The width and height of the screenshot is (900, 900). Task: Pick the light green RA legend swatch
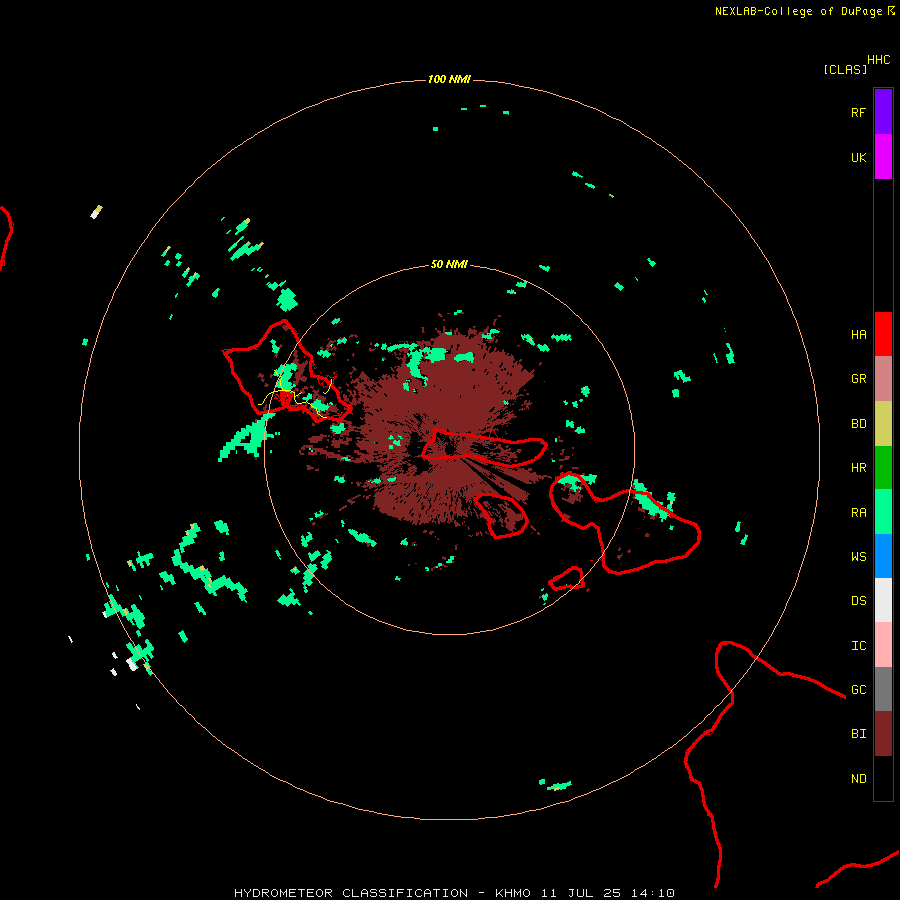[883, 512]
